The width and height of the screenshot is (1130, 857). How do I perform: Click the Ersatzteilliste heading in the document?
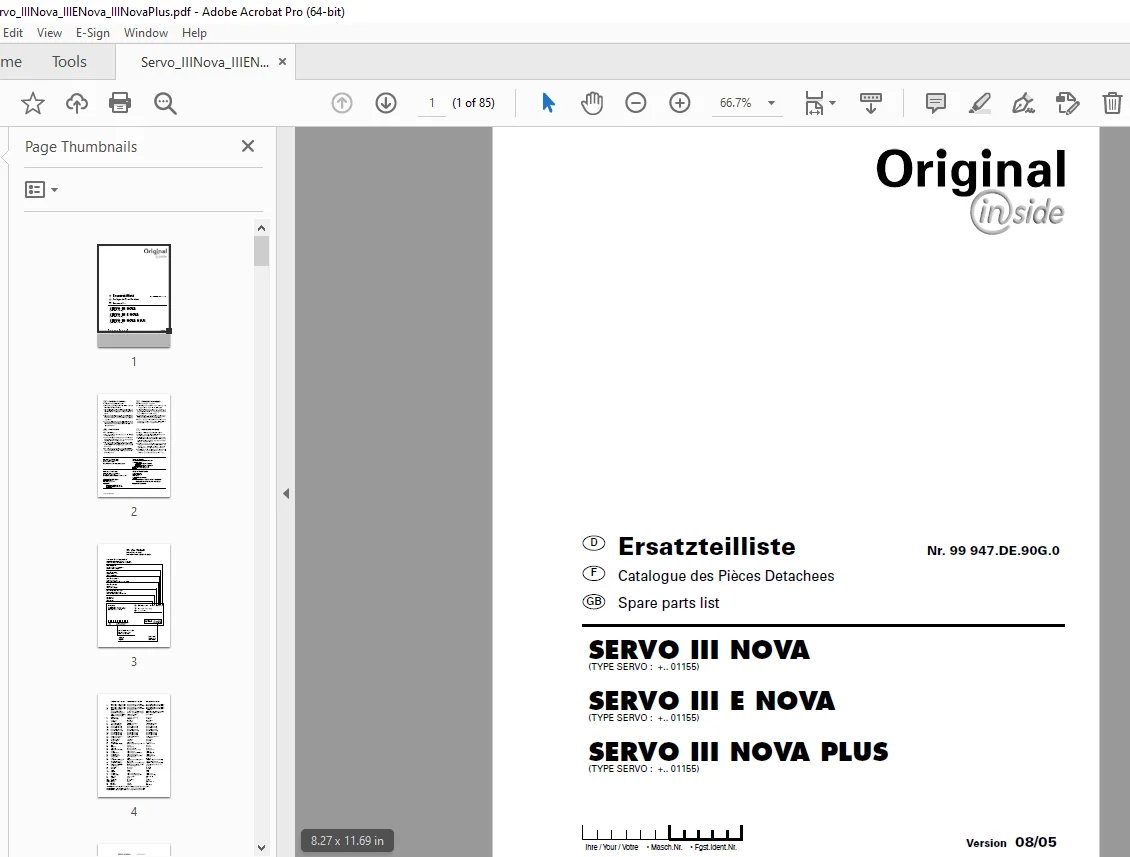pyautogui.click(x=706, y=546)
